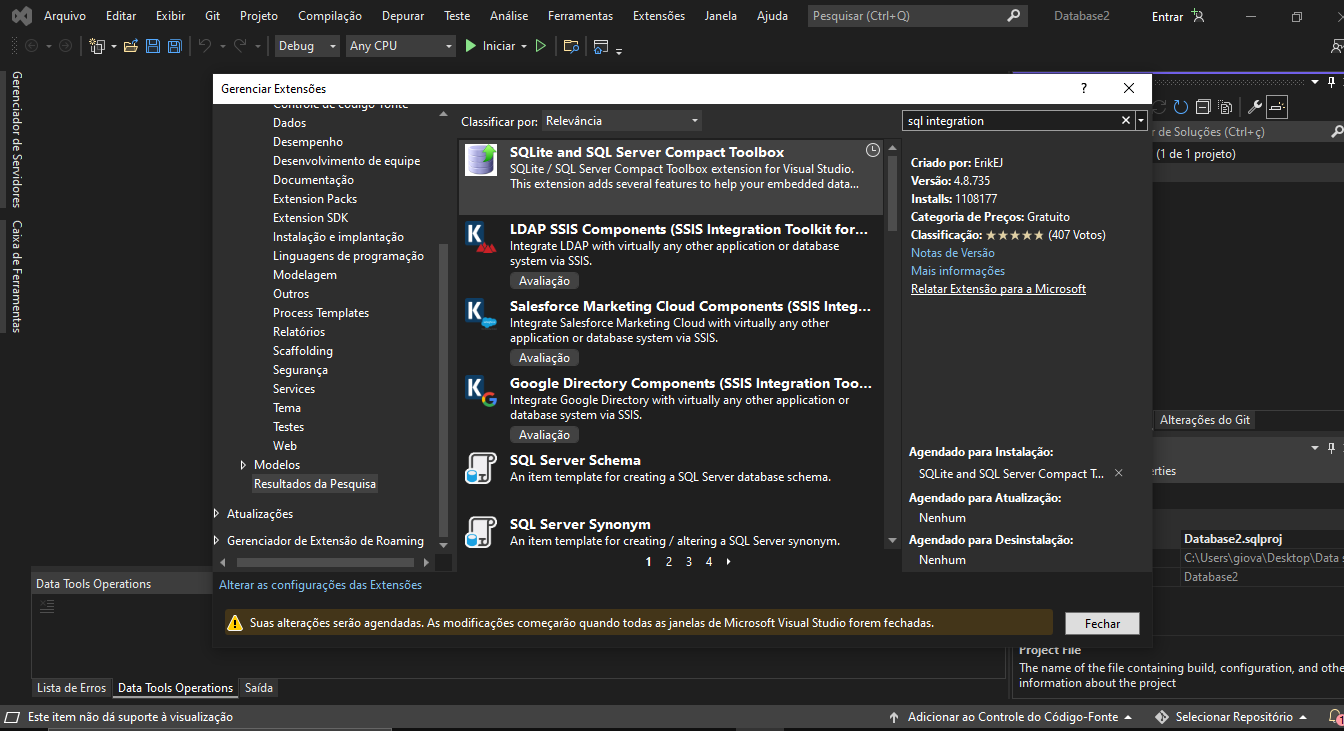Expand the Atualizações category
Image resolution: width=1344 pixels, height=731 pixels.
point(218,514)
